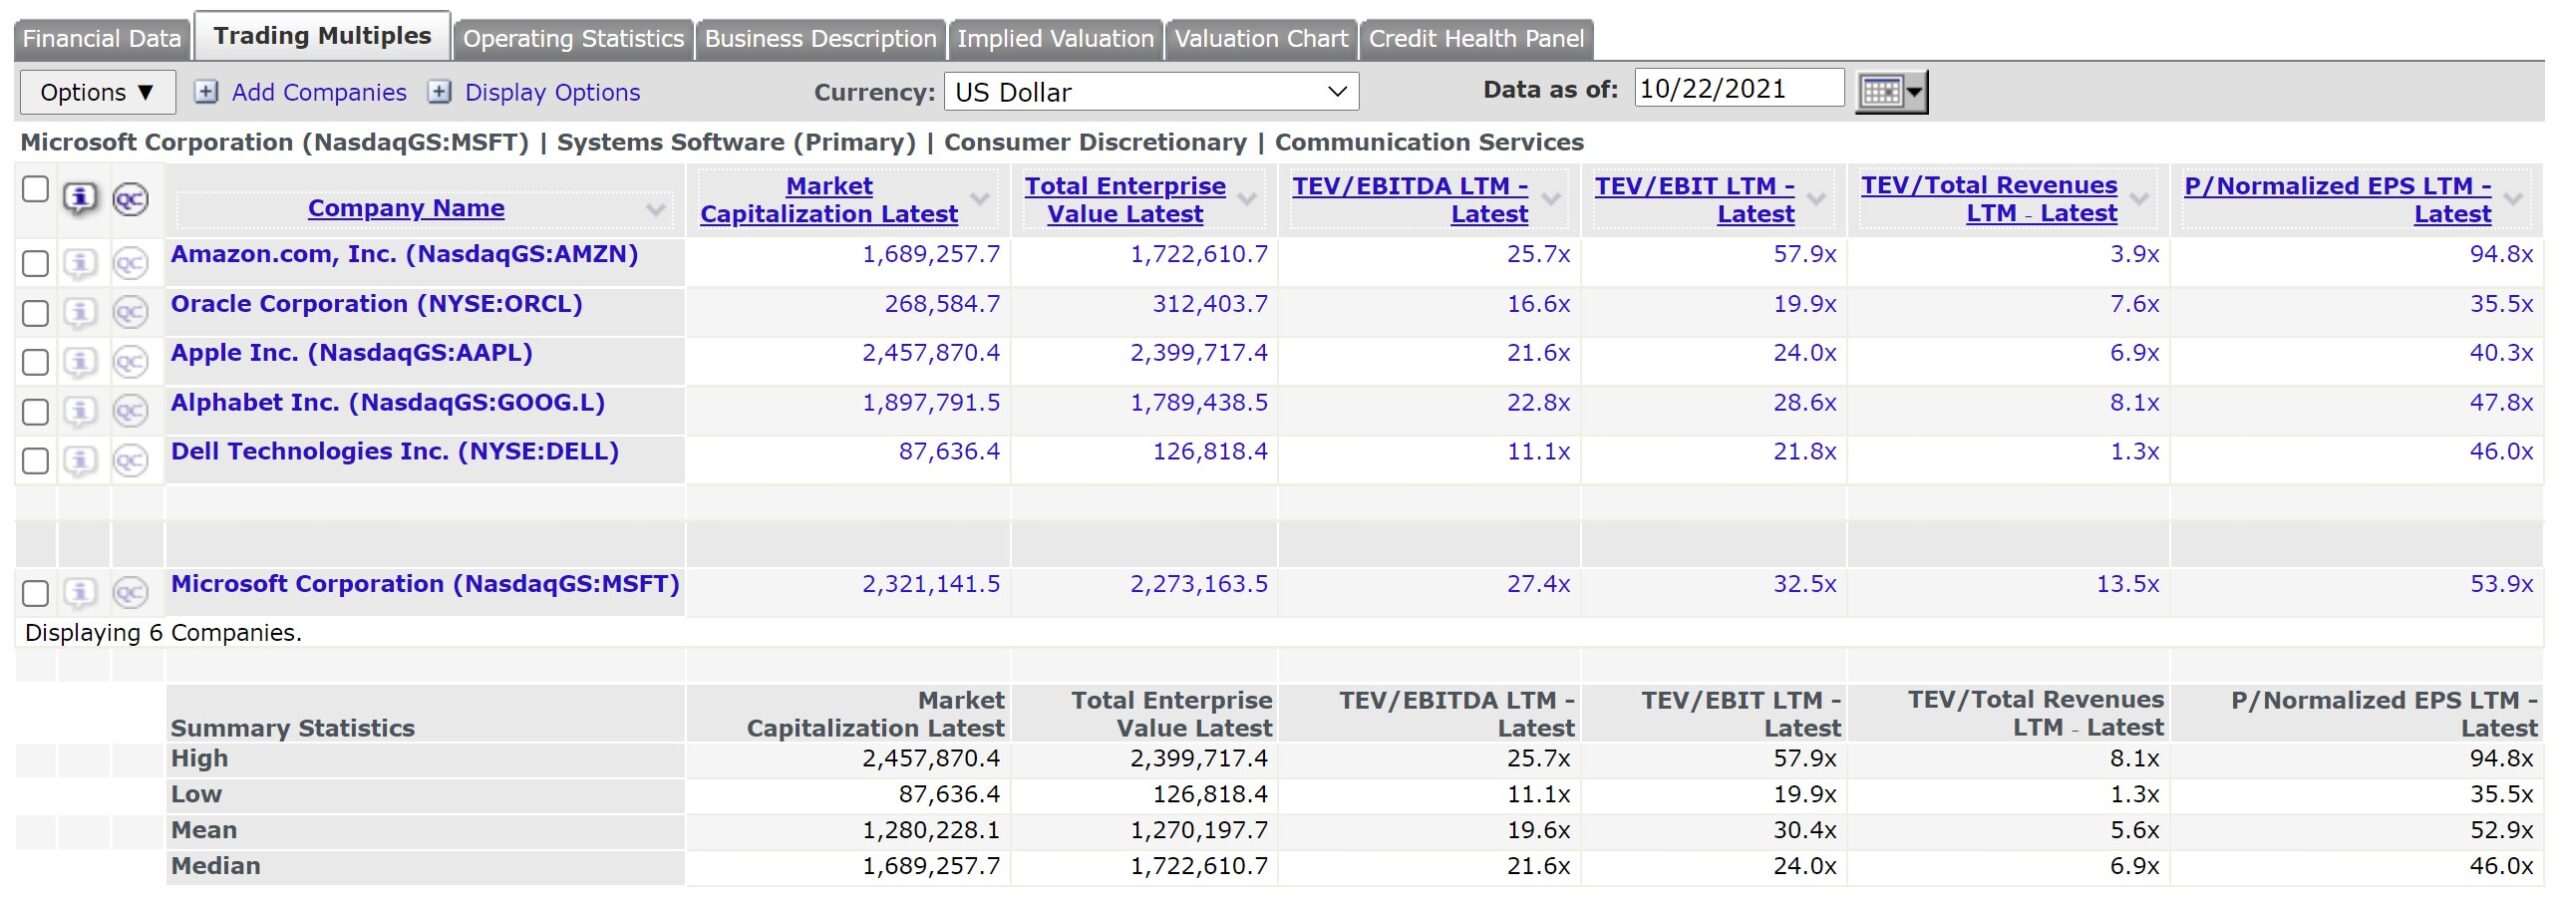Open Microsoft Corporation company link
This screenshot has height=901, width=2560.
tap(425, 584)
